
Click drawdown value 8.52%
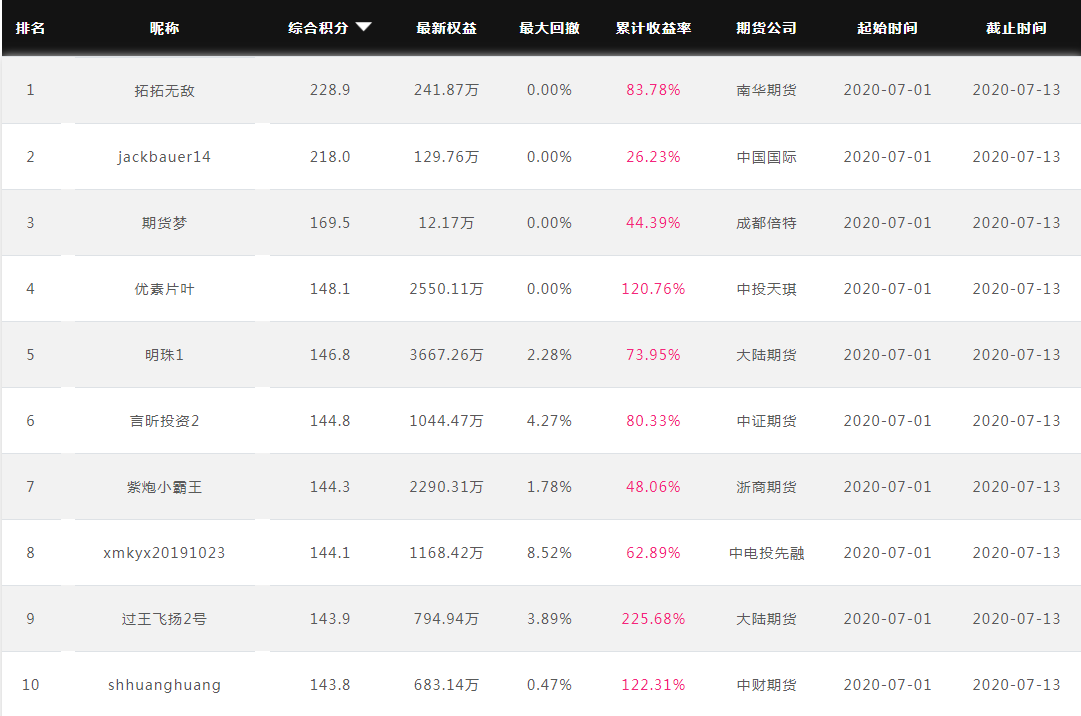click(x=549, y=553)
